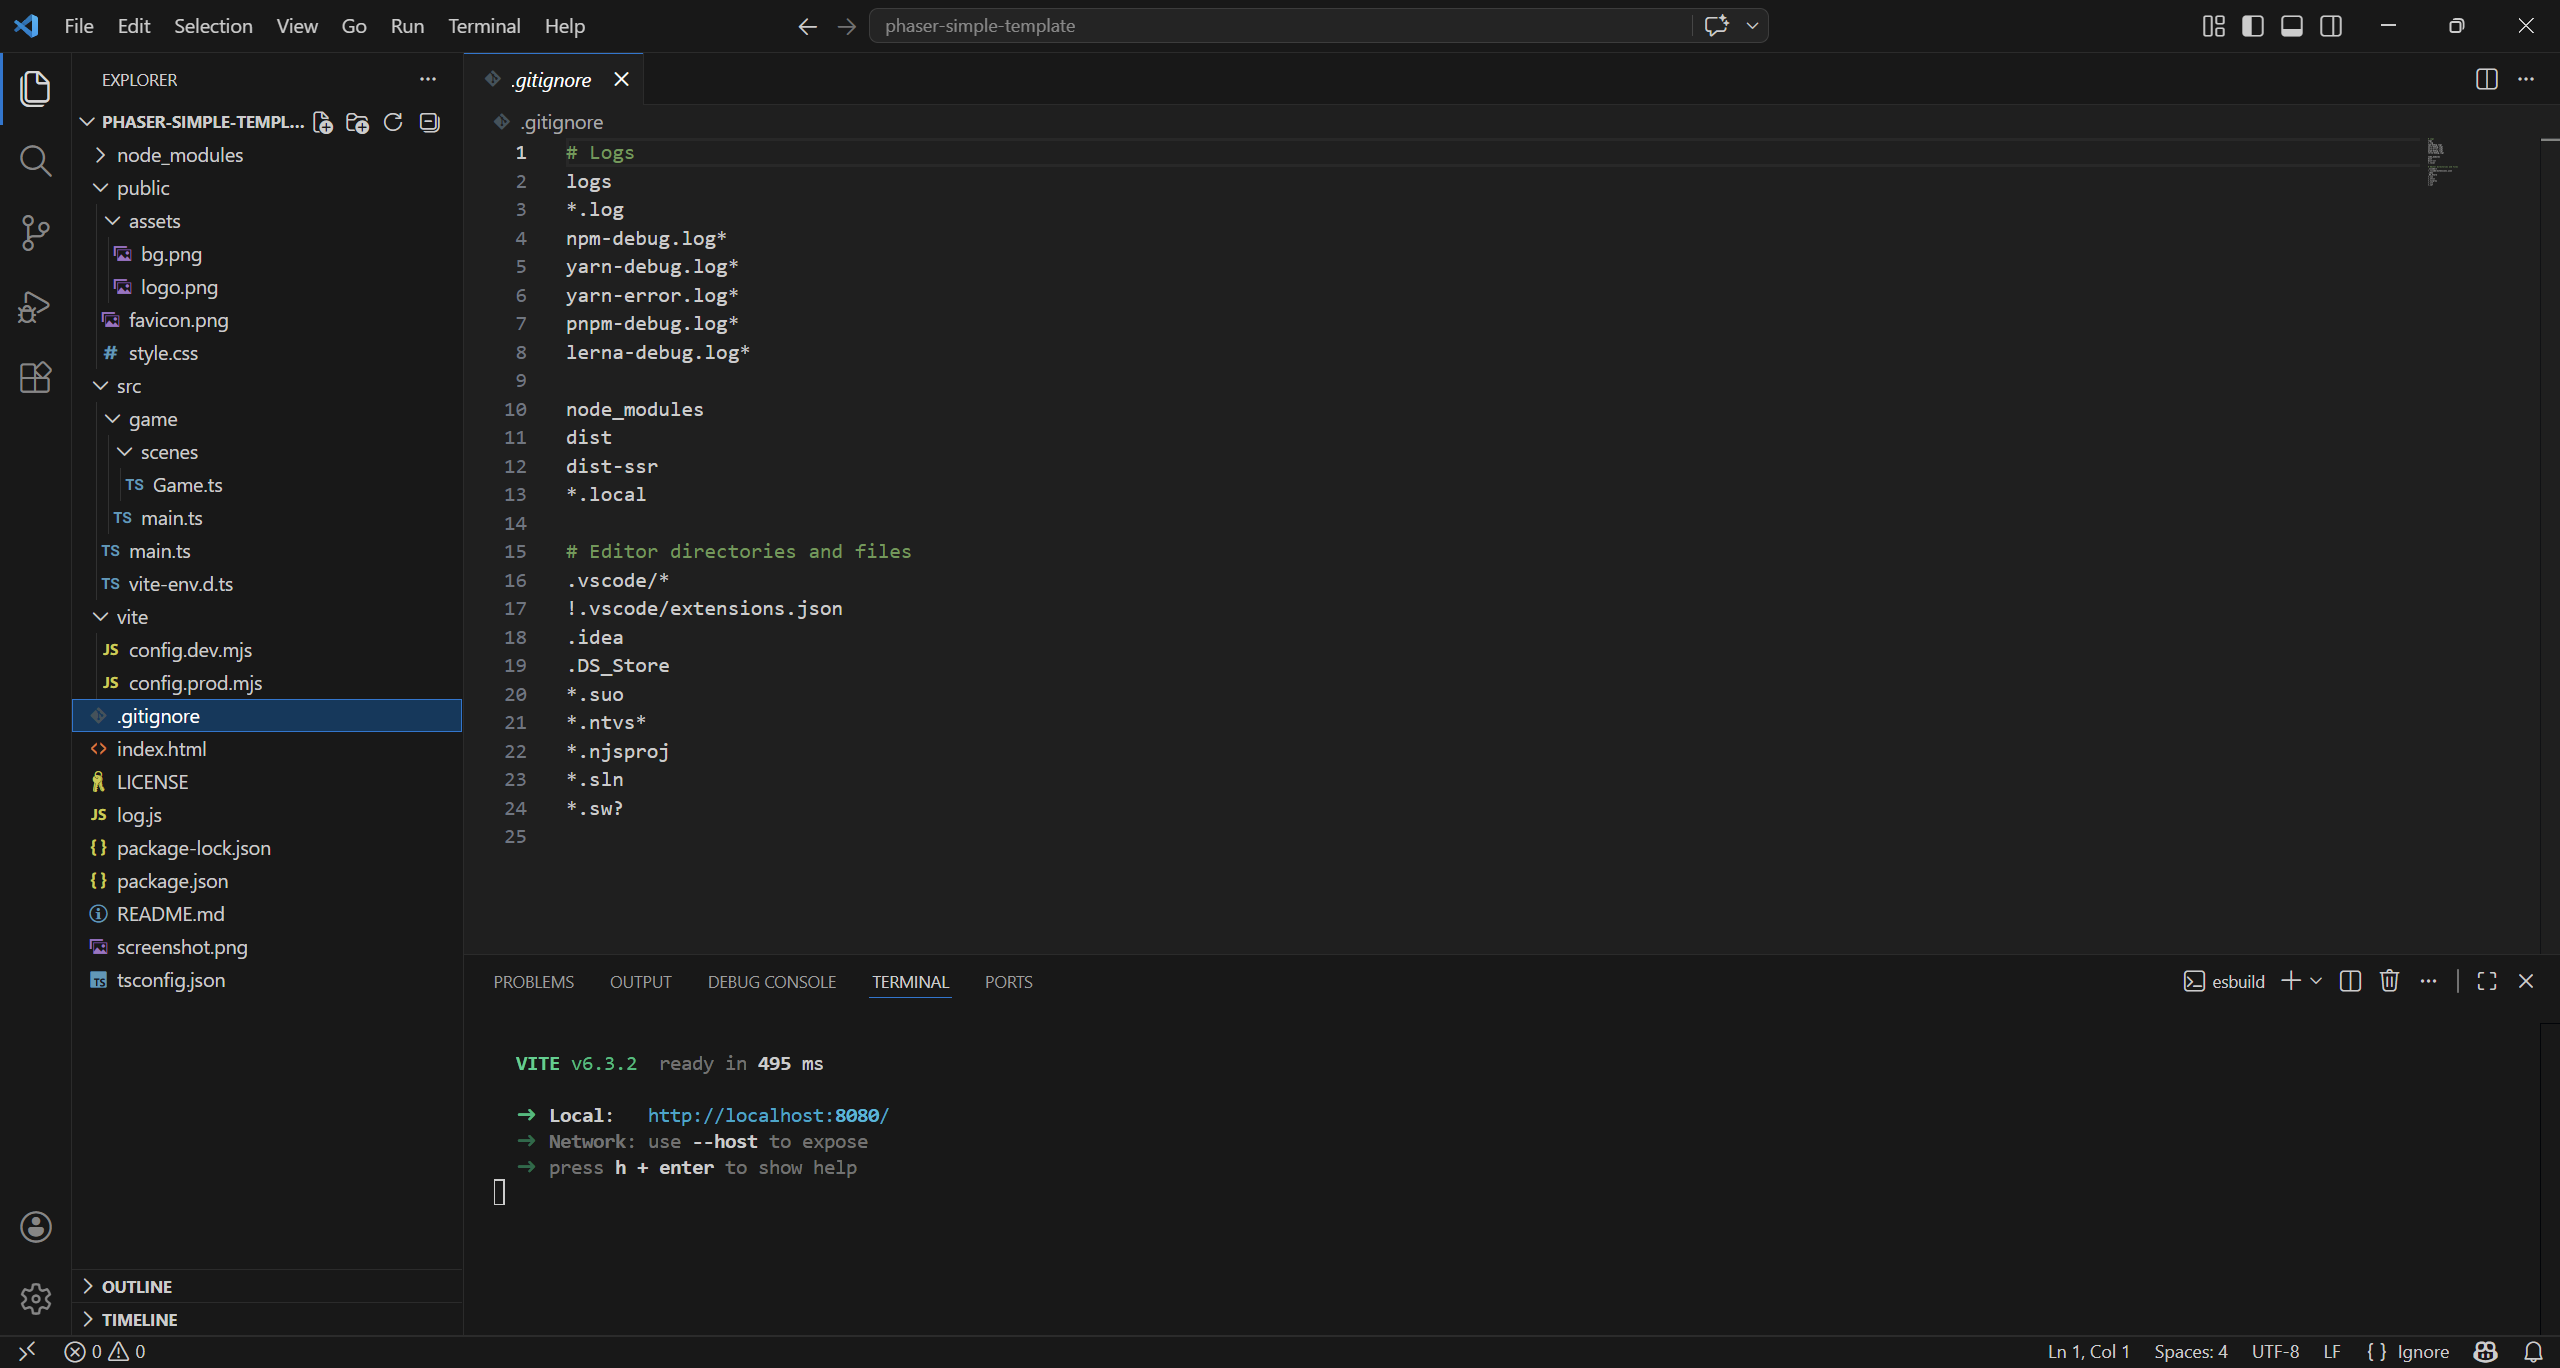Refresh the Explorer file tree
Image resolution: width=2560 pixels, height=1368 pixels.
click(393, 122)
